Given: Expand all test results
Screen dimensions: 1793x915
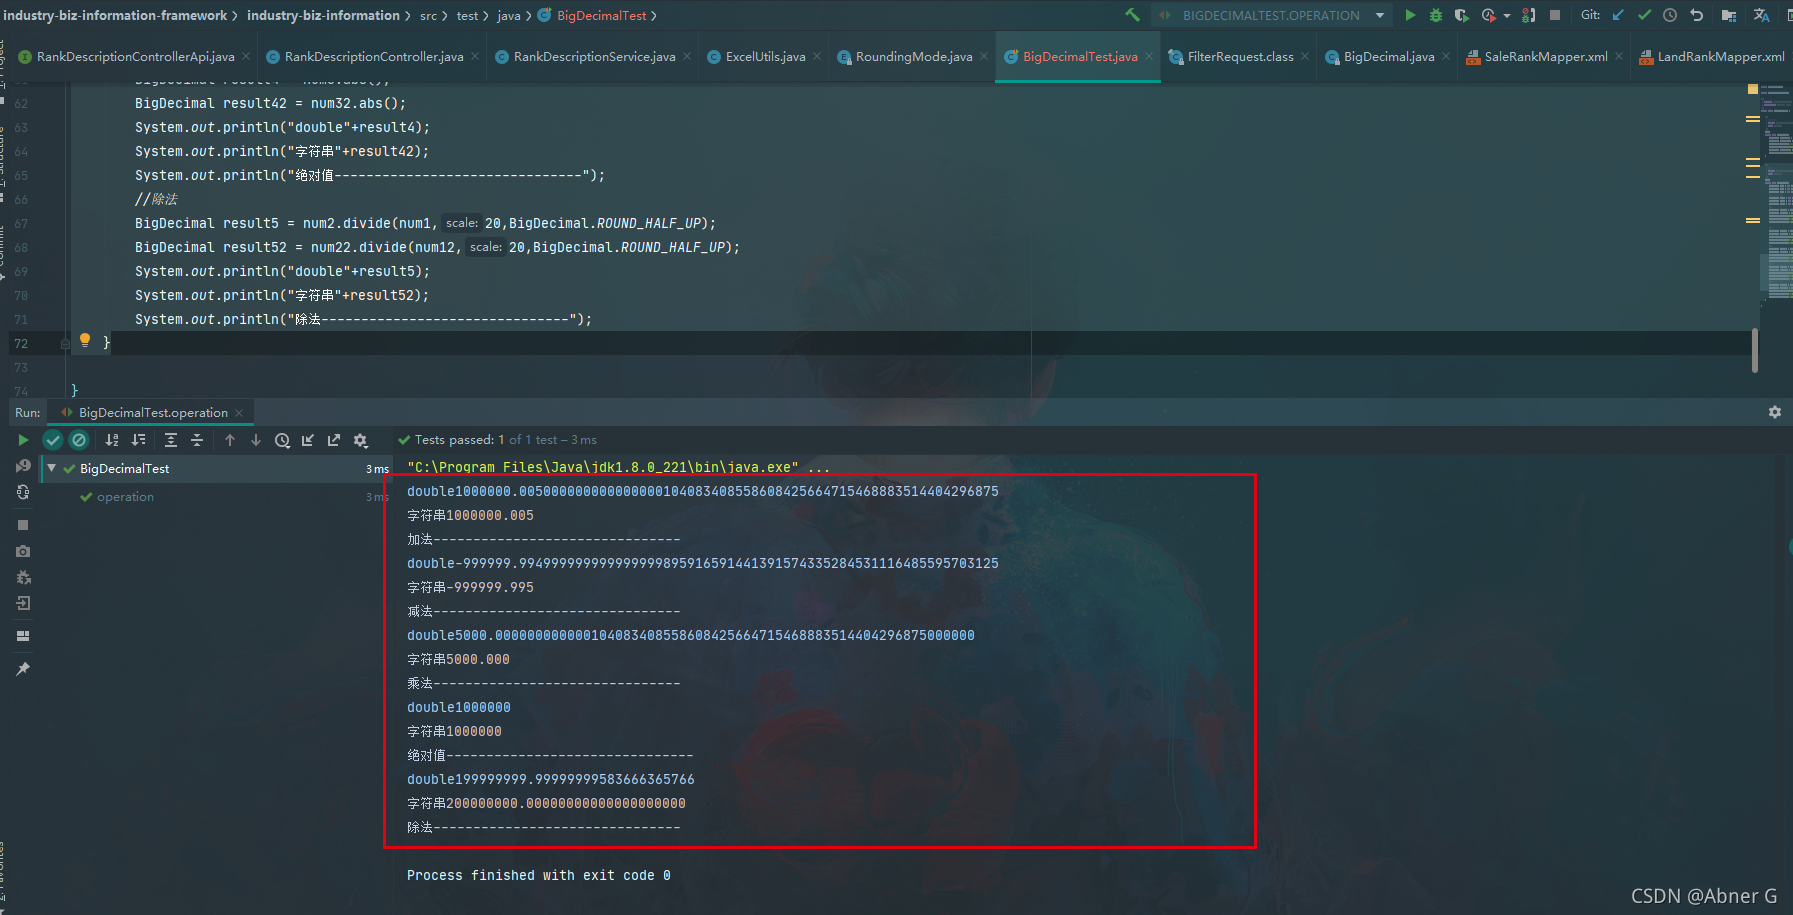Looking at the screenshot, I should tap(171, 440).
